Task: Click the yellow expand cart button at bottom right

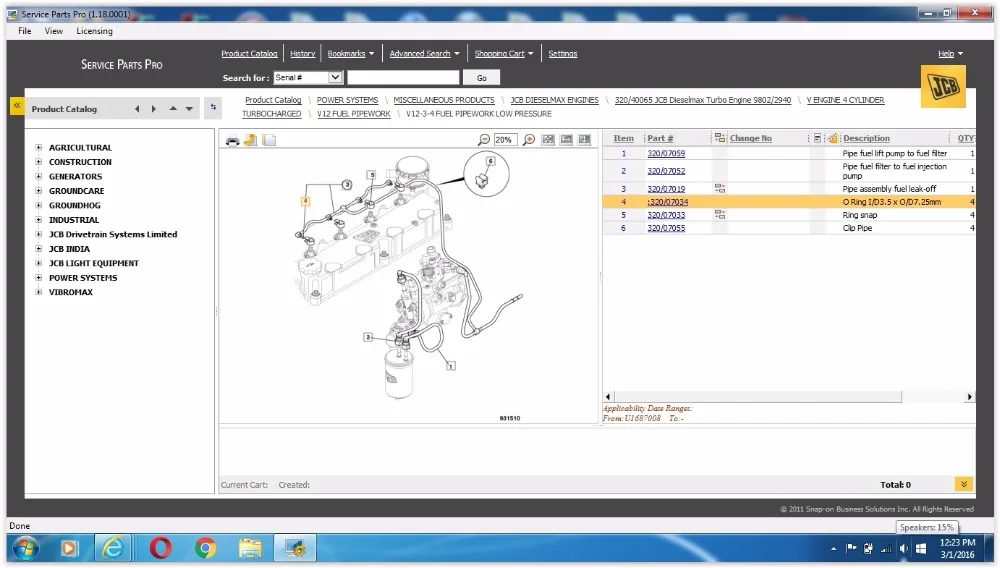Action: [x=964, y=485]
